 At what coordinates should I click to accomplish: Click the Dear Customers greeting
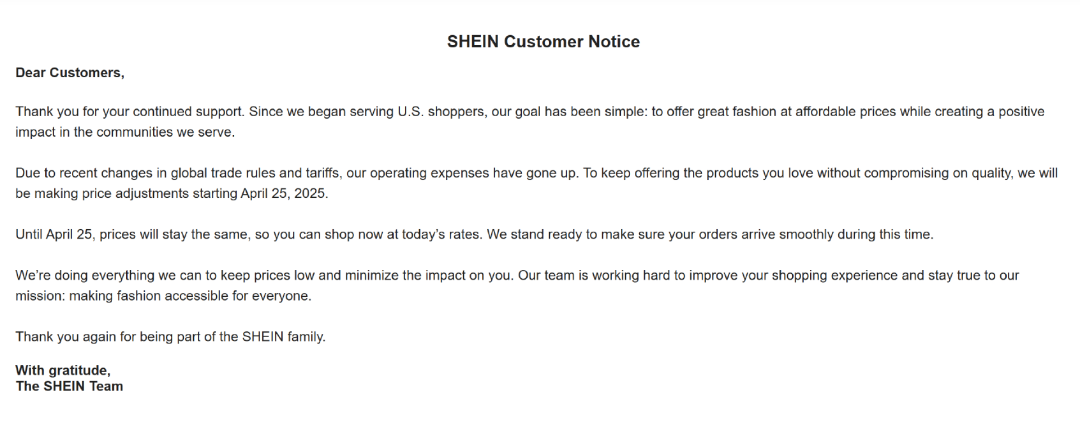tap(70, 72)
